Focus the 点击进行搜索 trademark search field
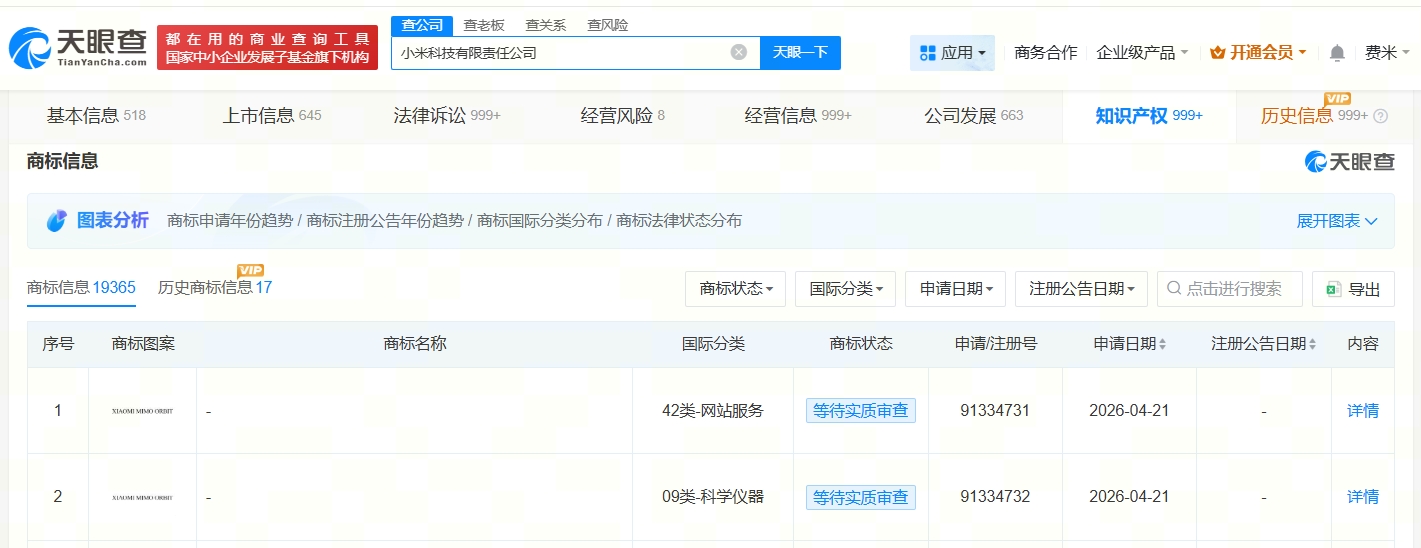Image resolution: width=1421 pixels, height=548 pixels. point(1230,289)
